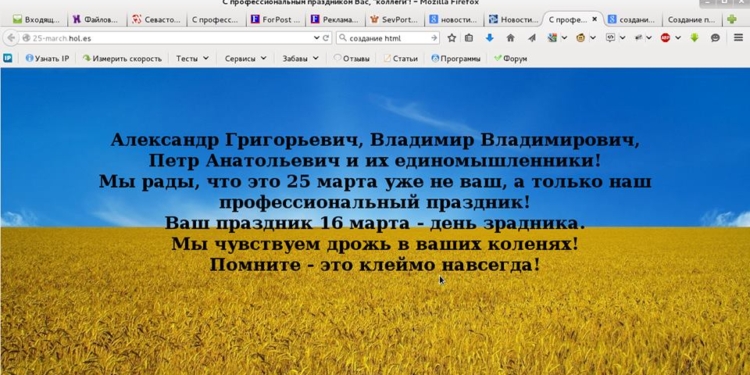Expand the Сервисы bookmarks menu
Screen dimensions: 750x375
pyautogui.click(x=245, y=58)
